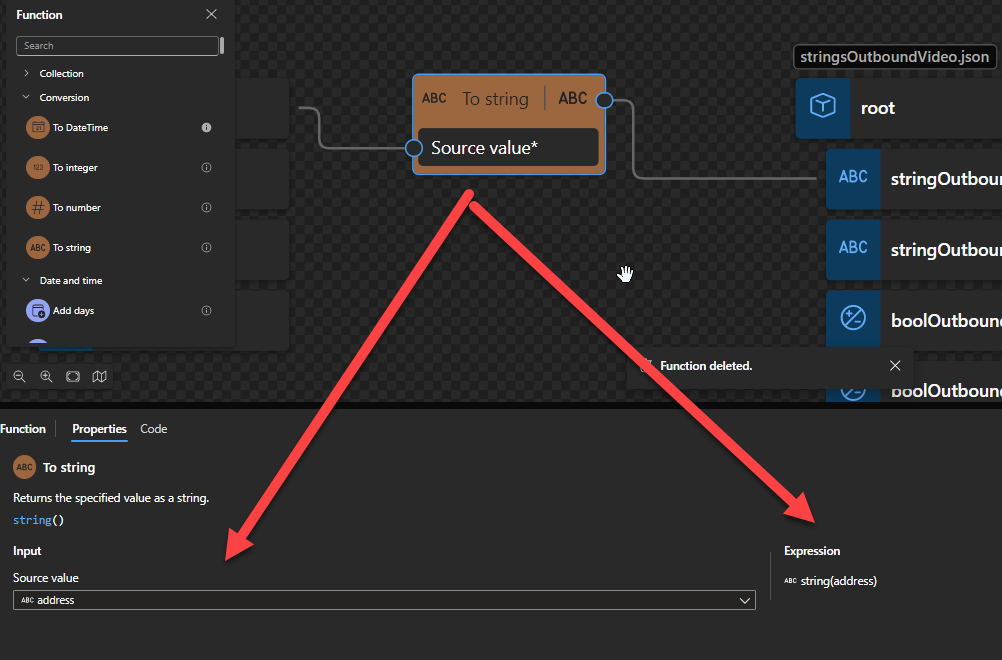Show info for To DateTime function
1002x660 pixels.
click(206, 128)
